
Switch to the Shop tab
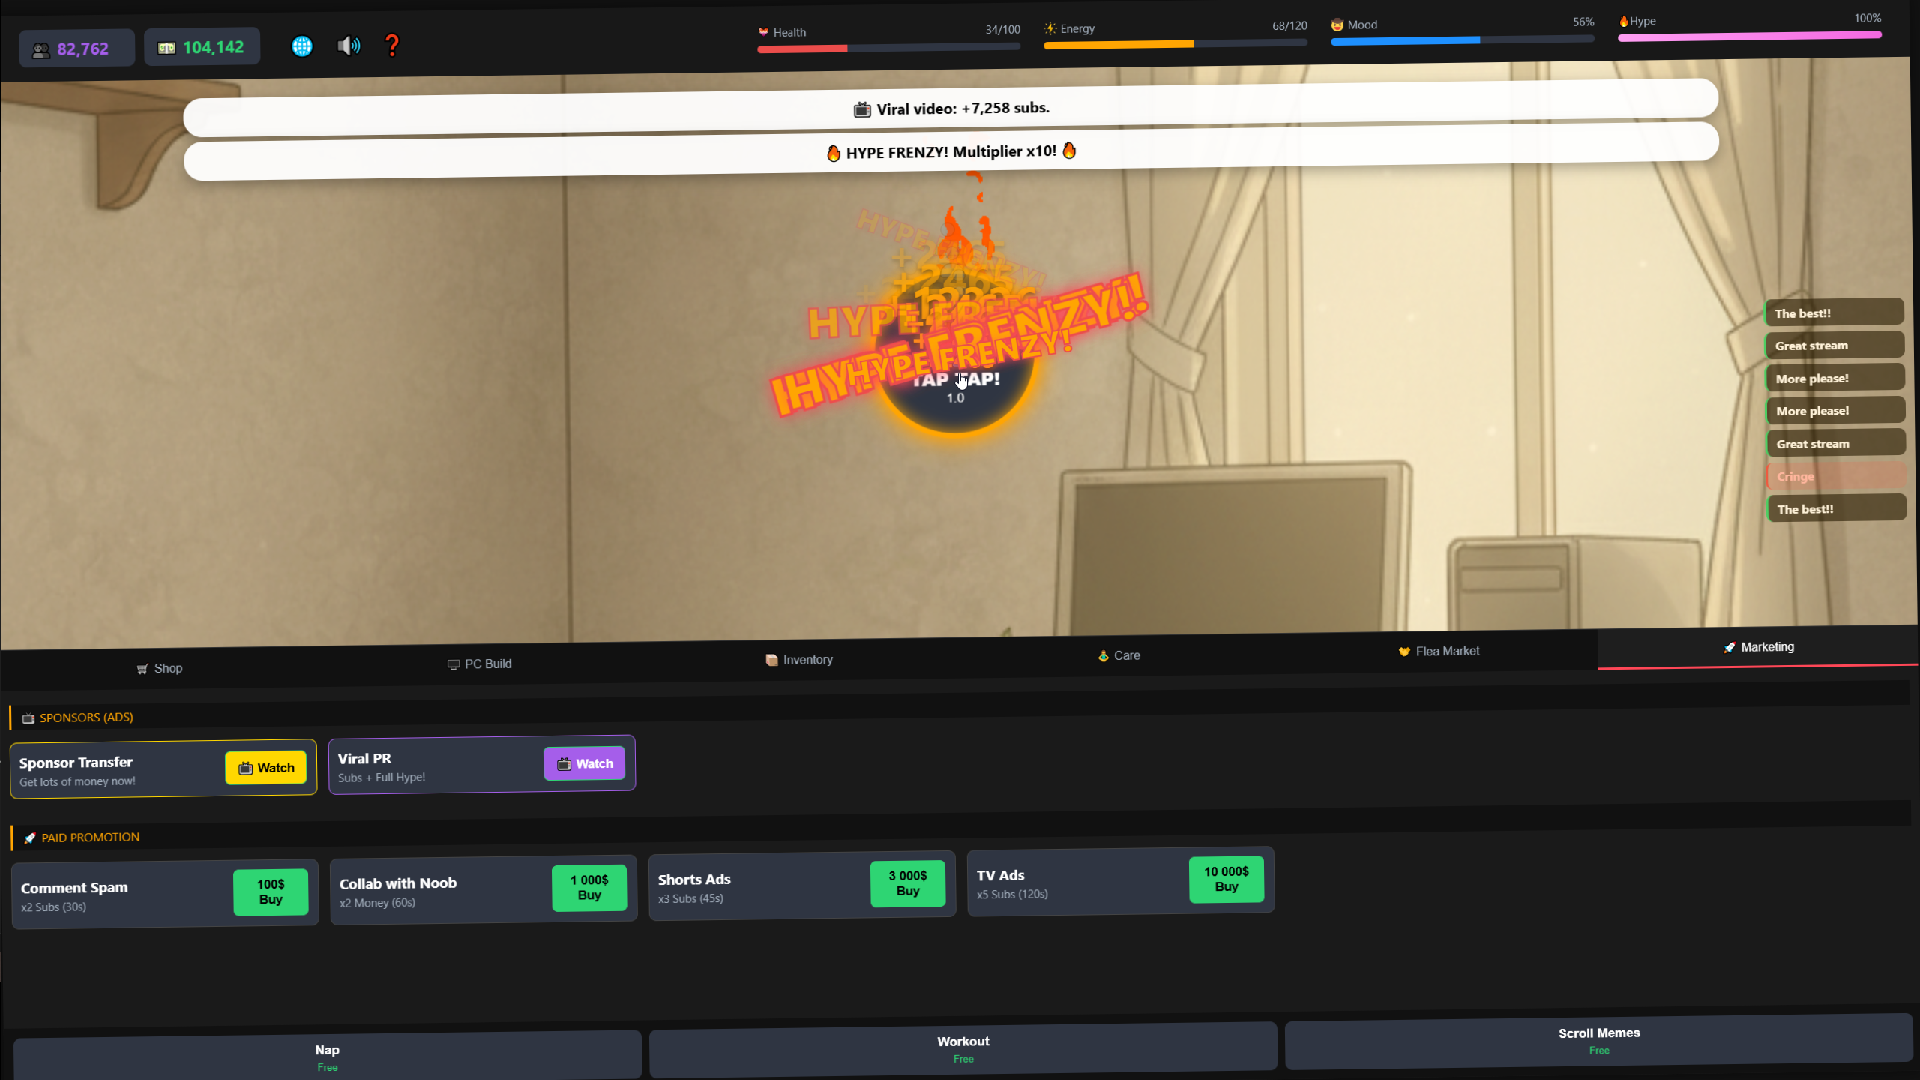[159, 668]
